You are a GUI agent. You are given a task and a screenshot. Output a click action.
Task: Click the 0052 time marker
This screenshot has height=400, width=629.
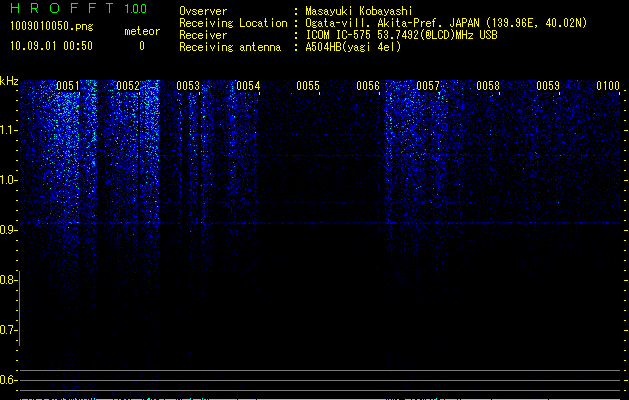pos(128,86)
